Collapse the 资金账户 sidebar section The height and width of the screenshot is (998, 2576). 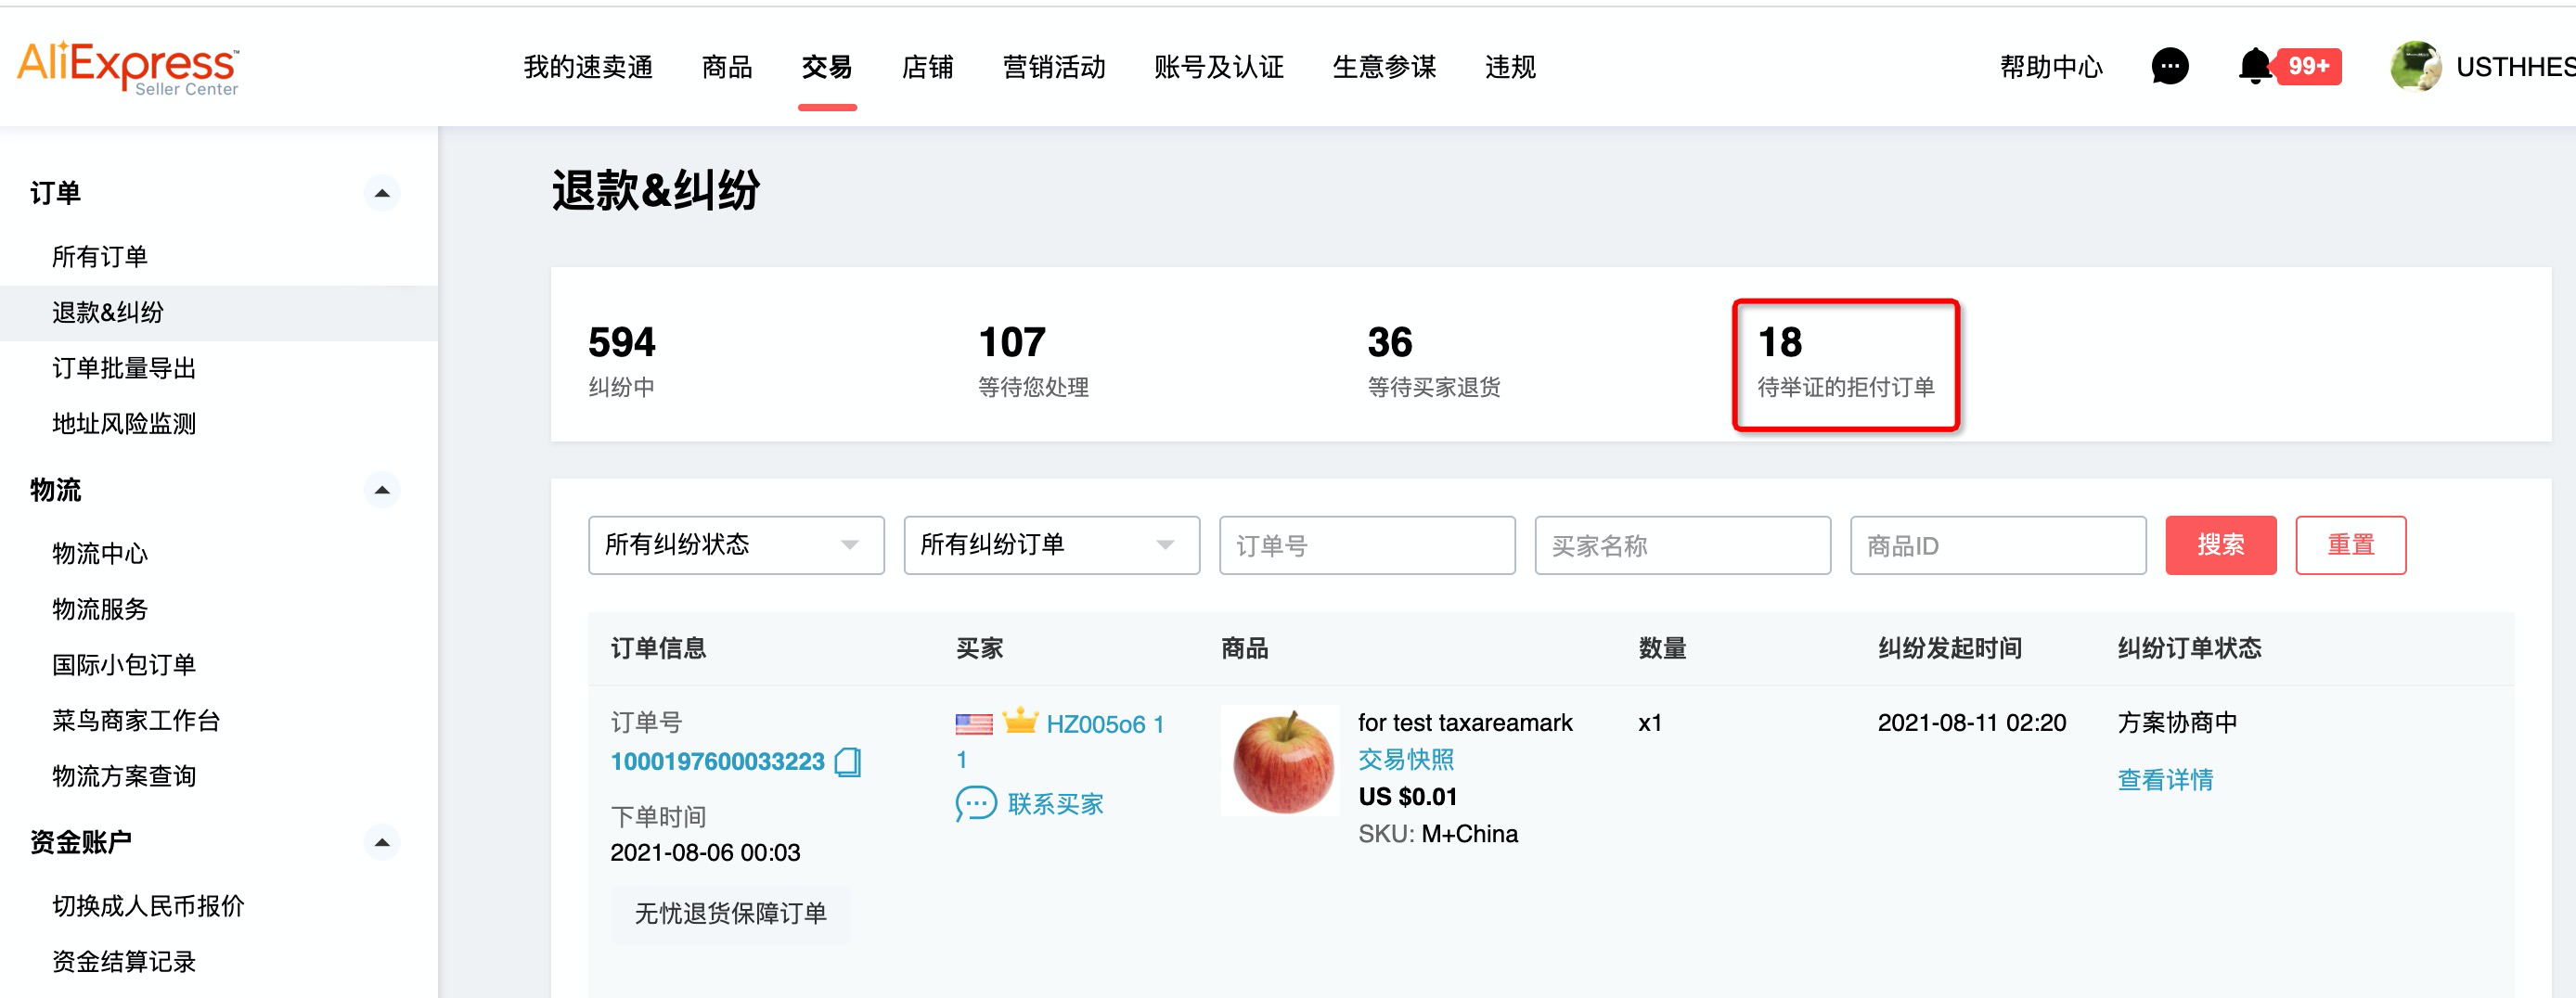pyautogui.click(x=382, y=843)
